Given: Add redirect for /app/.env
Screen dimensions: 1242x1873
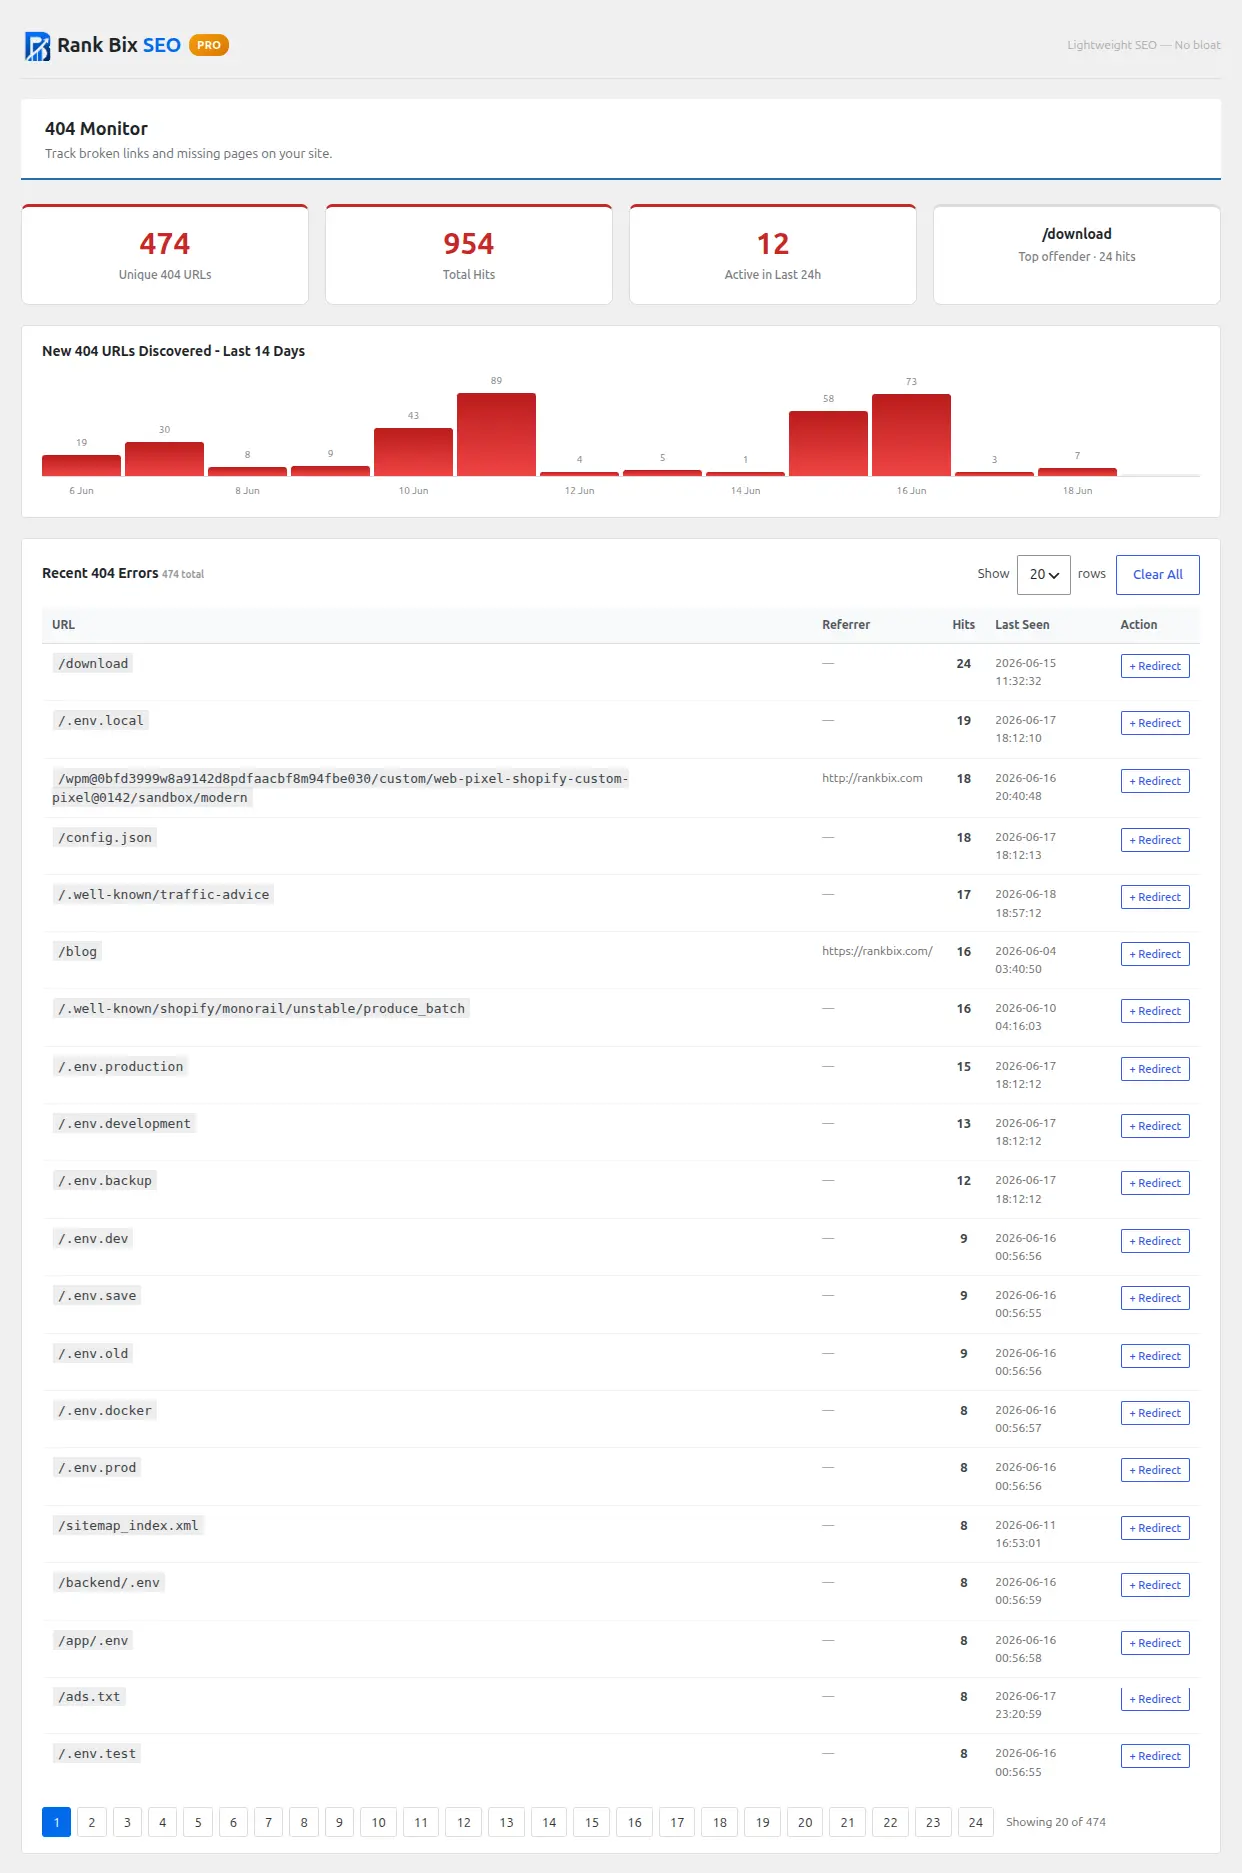Looking at the screenshot, I should click(1155, 1643).
